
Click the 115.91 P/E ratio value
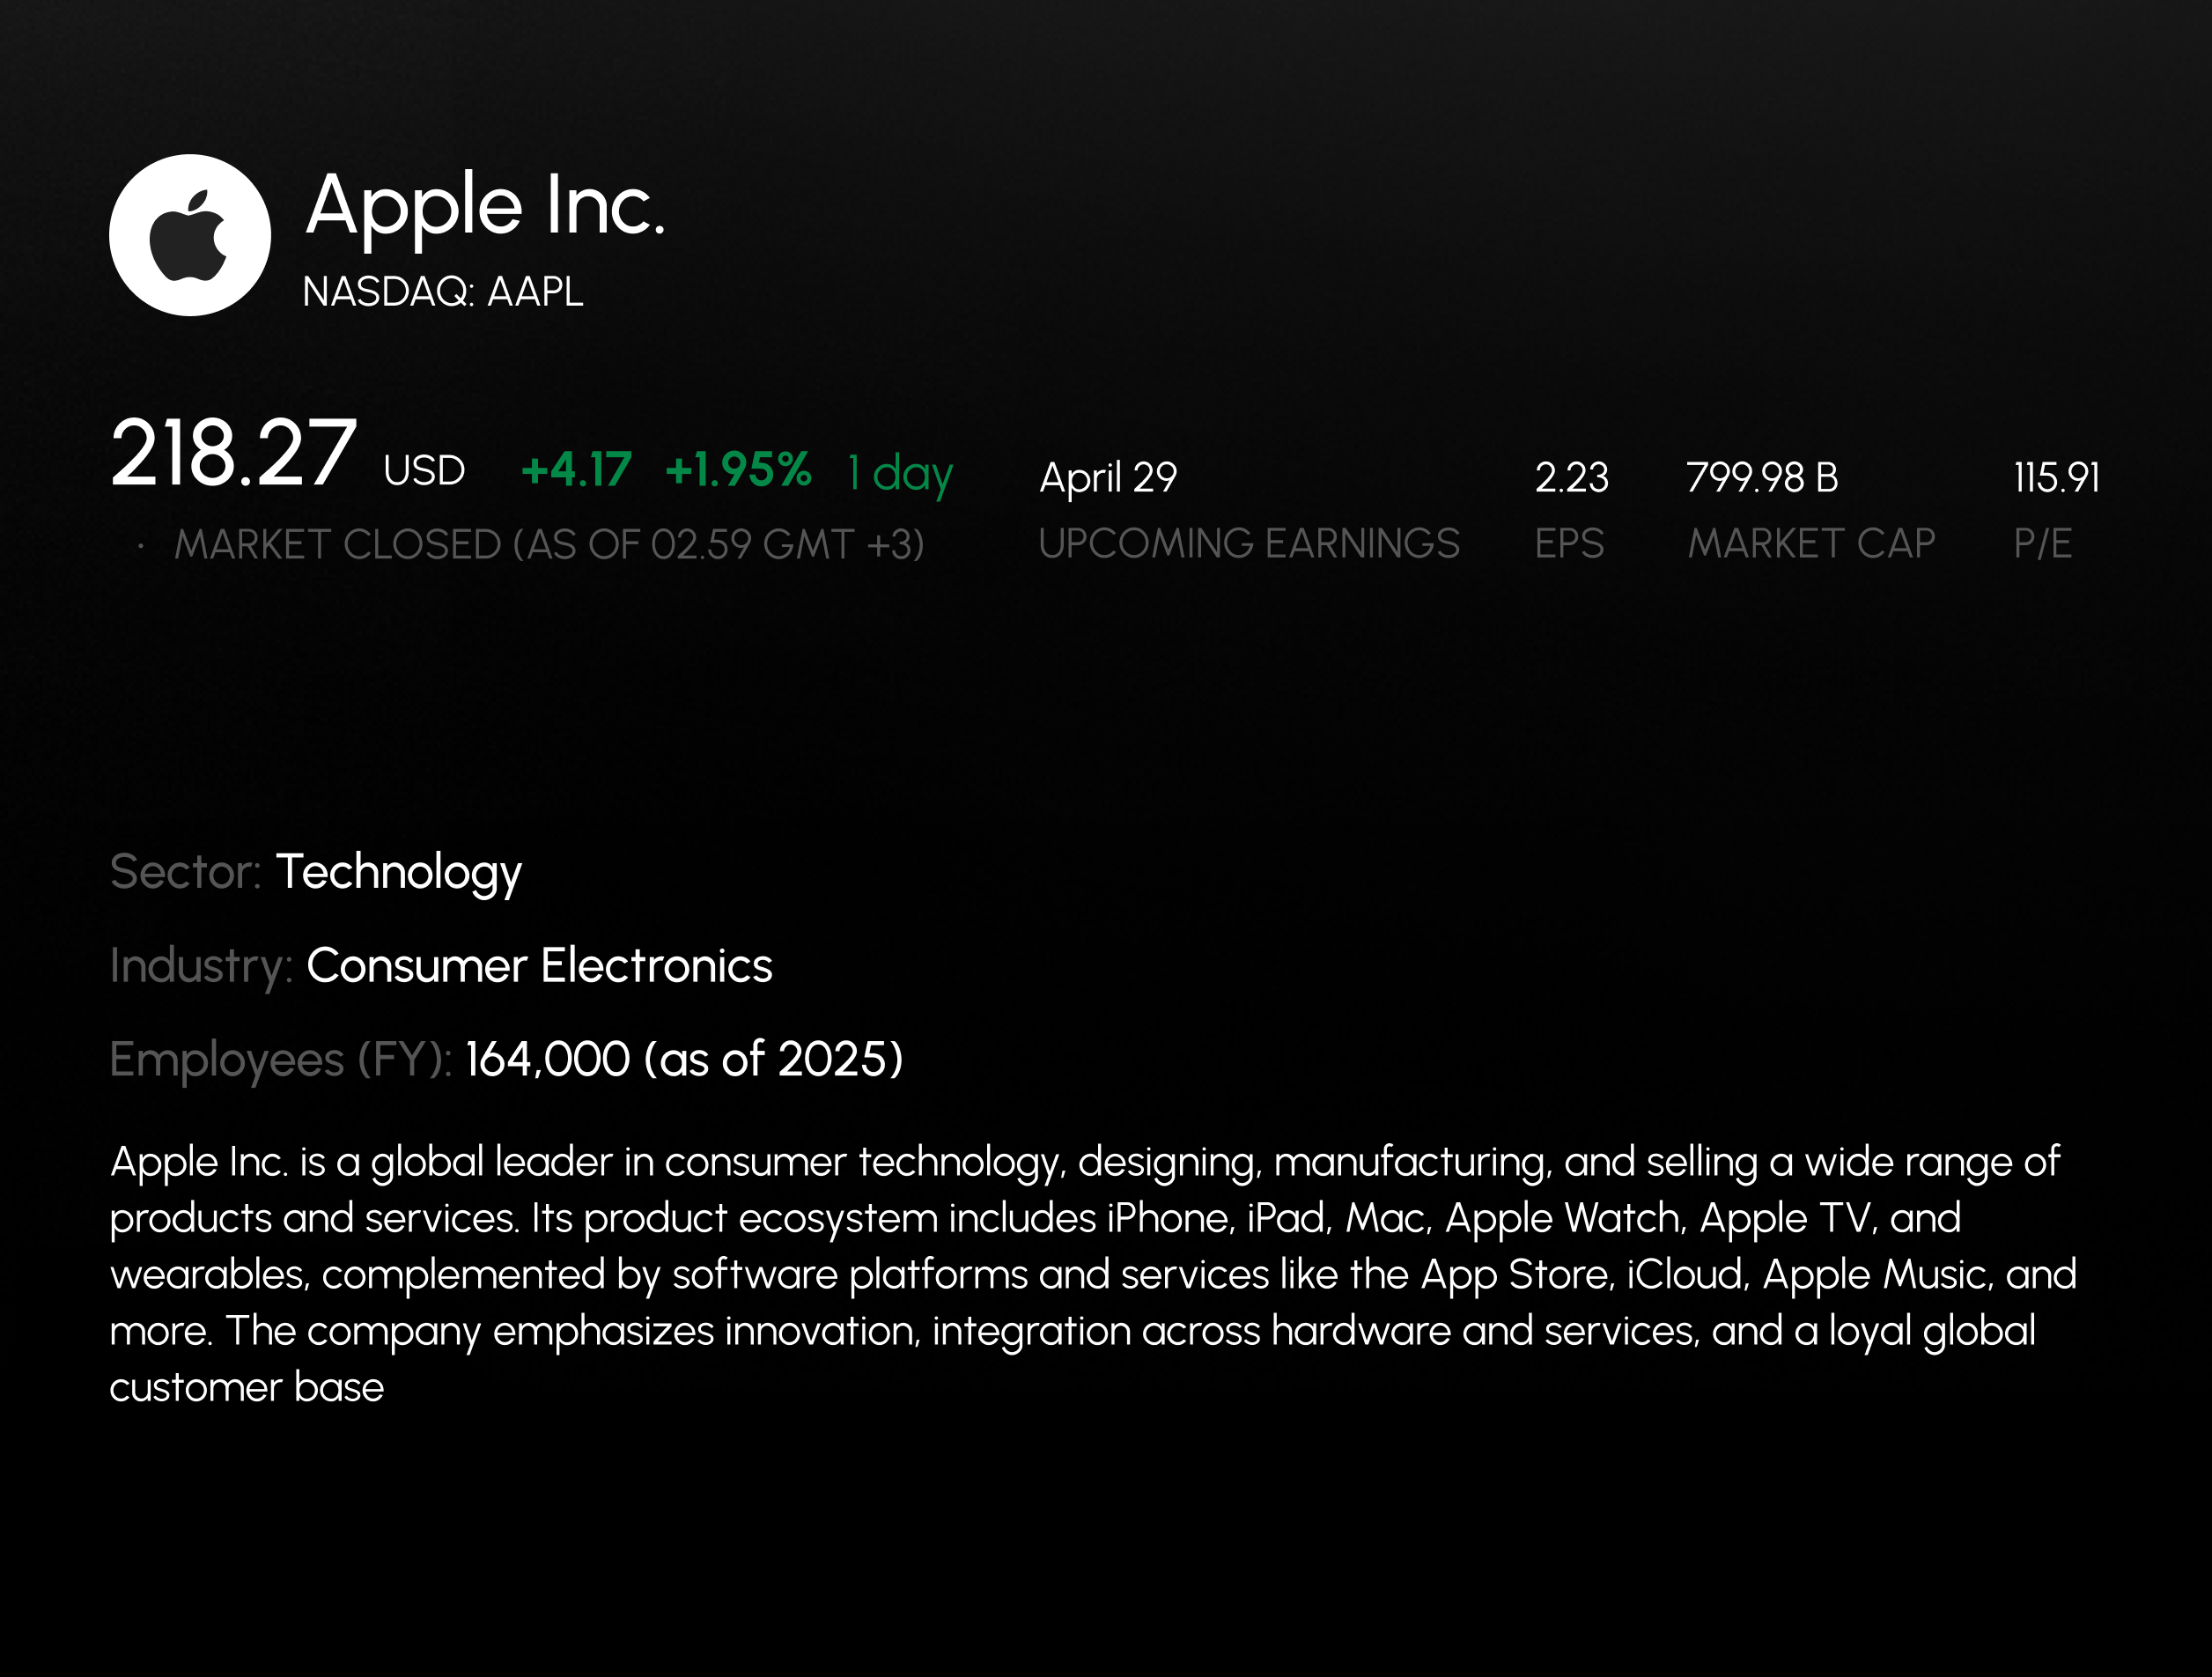pos(2056,478)
